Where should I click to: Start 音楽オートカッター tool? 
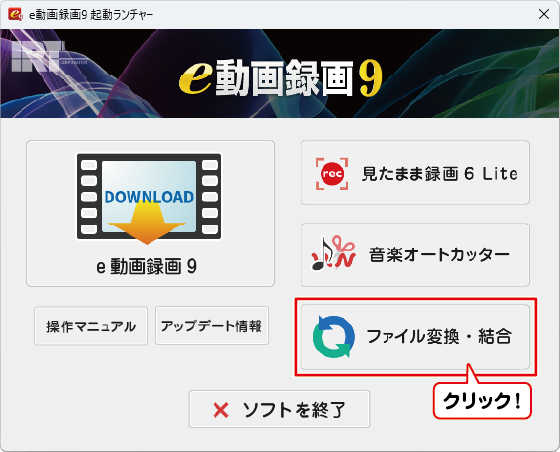(439, 255)
